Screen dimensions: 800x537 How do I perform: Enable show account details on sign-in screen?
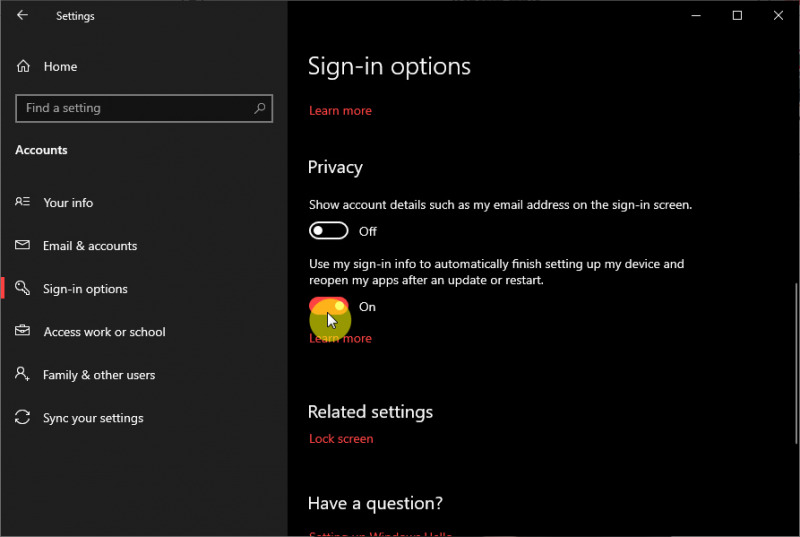(x=328, y=231)
